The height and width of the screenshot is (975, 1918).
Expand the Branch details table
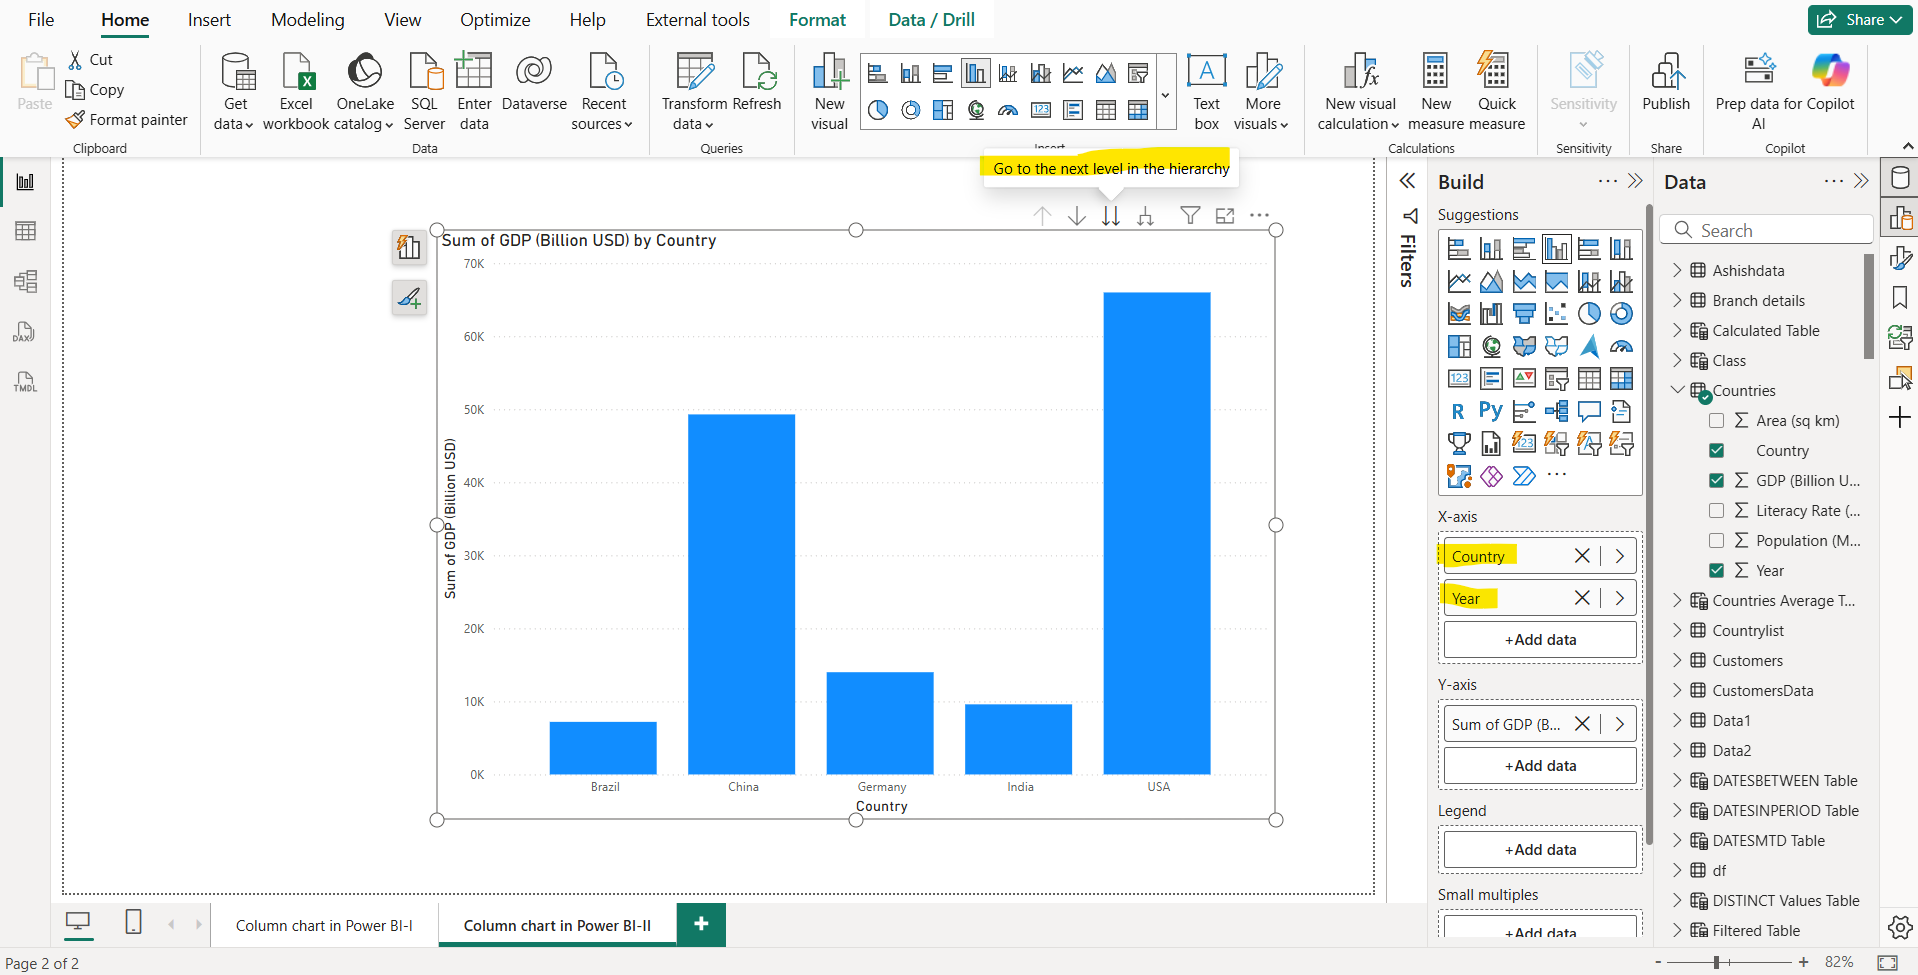1677,300
